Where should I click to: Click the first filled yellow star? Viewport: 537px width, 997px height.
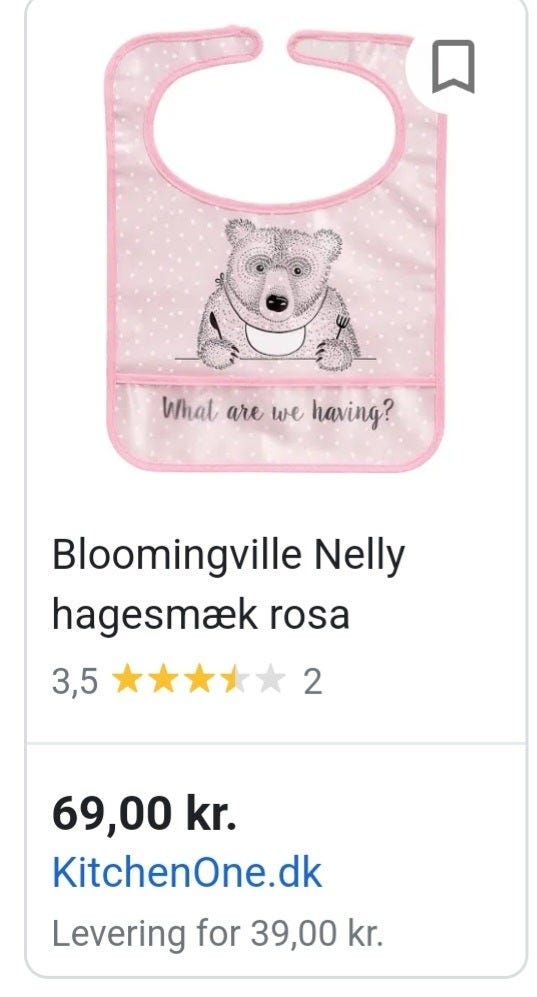pyautogui.click(x=127, y=679)
